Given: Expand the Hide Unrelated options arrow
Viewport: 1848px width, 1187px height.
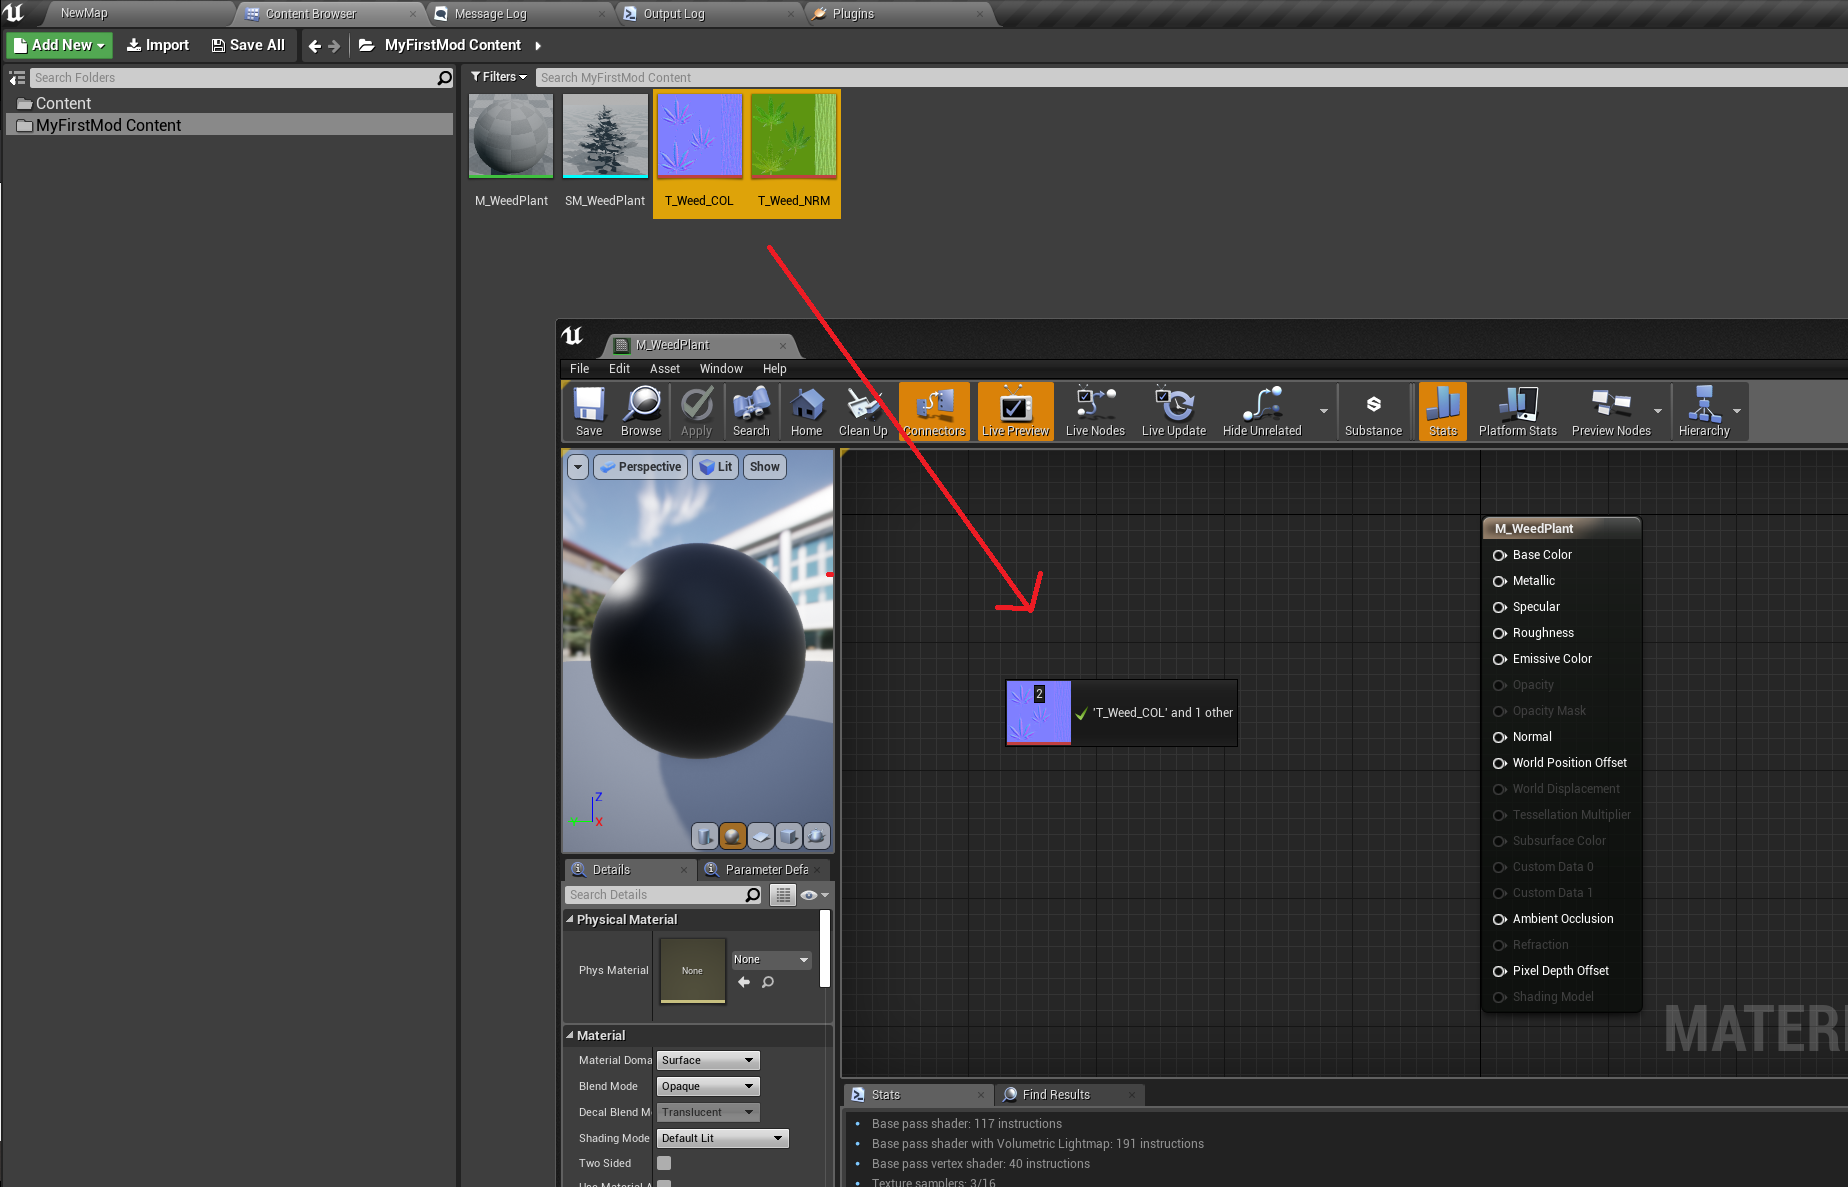Looking at the screenshot, I should (1324, 411).
